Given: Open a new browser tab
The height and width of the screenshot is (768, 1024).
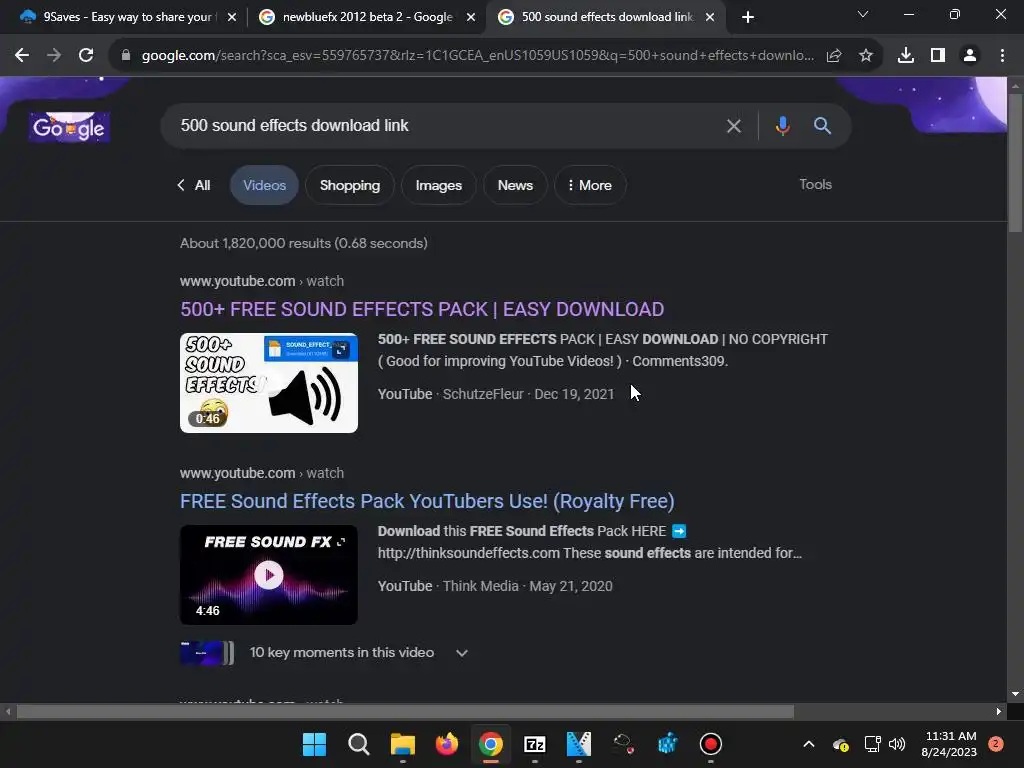Looking at the screenshot, I should tap(748, 17).
